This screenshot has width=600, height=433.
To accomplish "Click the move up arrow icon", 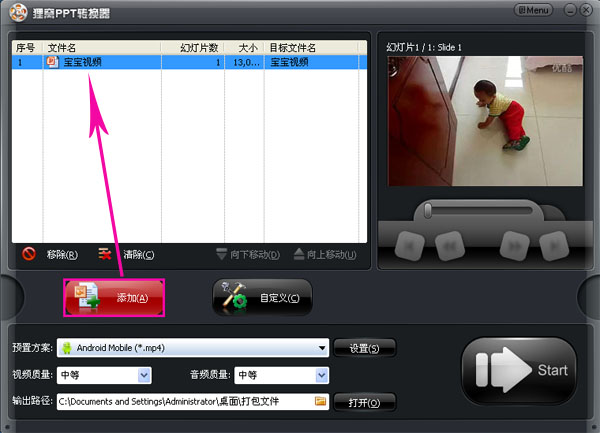I will (x=299, y=254).
